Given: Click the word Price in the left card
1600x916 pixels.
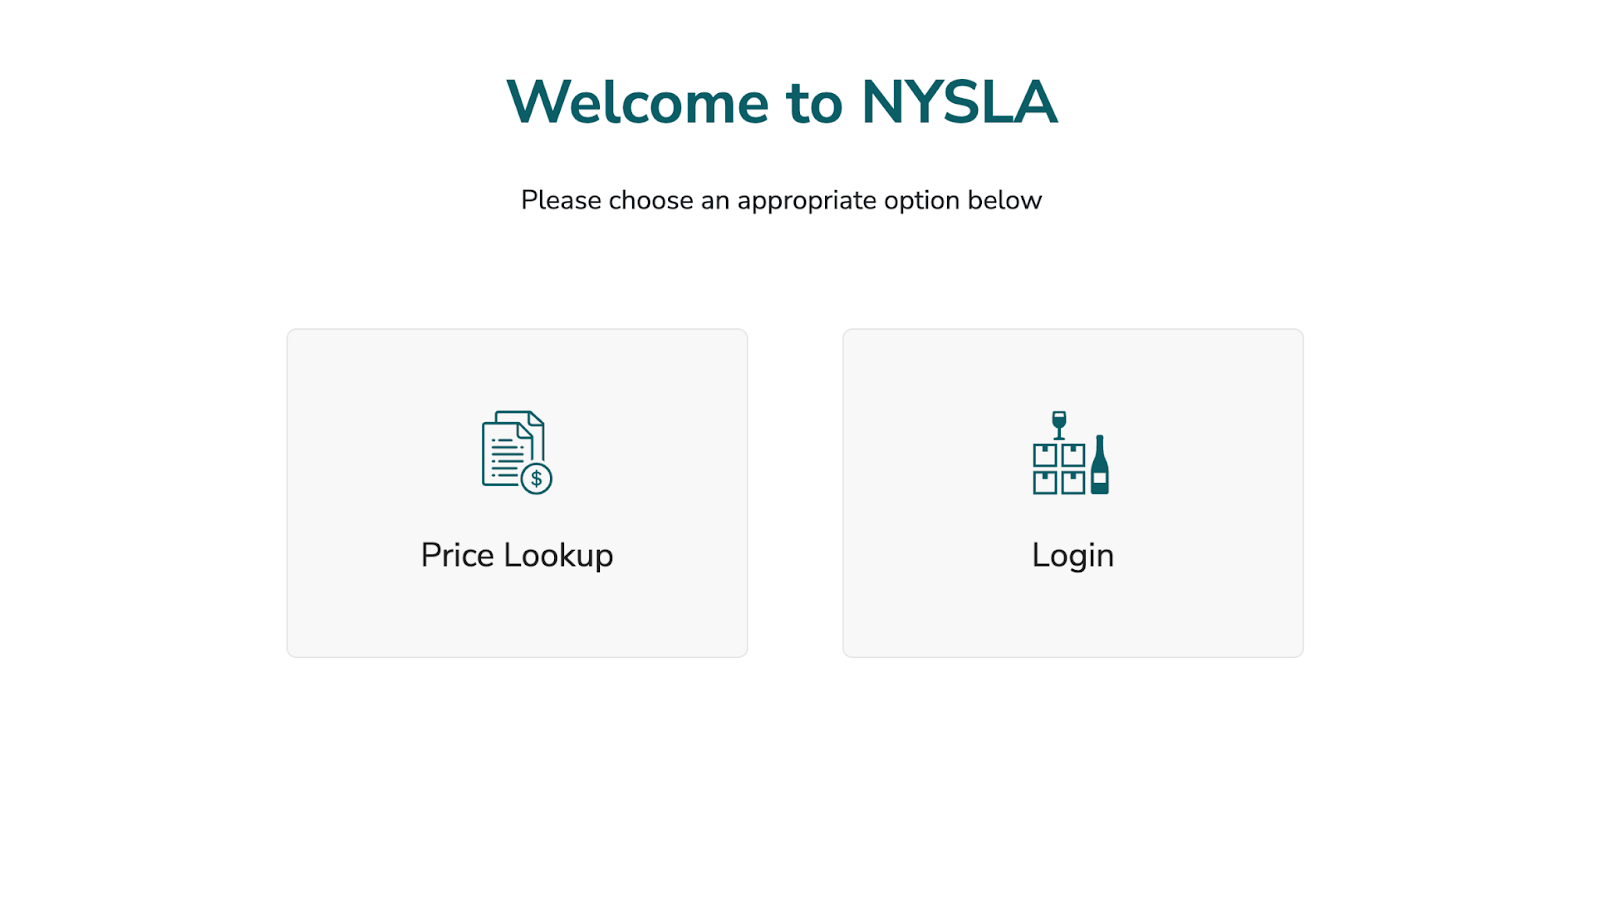Looking at the screenshot, I should tap(457, 555).
